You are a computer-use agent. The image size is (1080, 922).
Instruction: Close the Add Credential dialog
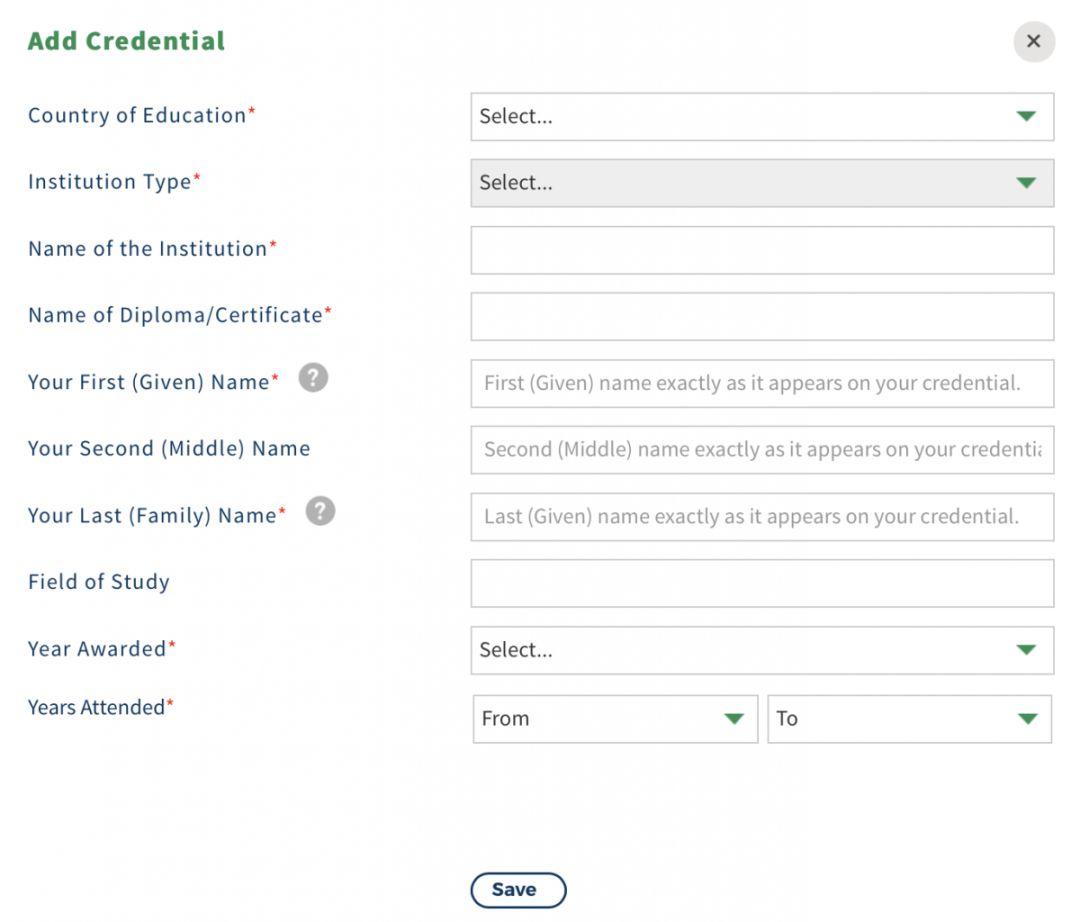(x=1034, y=41)
